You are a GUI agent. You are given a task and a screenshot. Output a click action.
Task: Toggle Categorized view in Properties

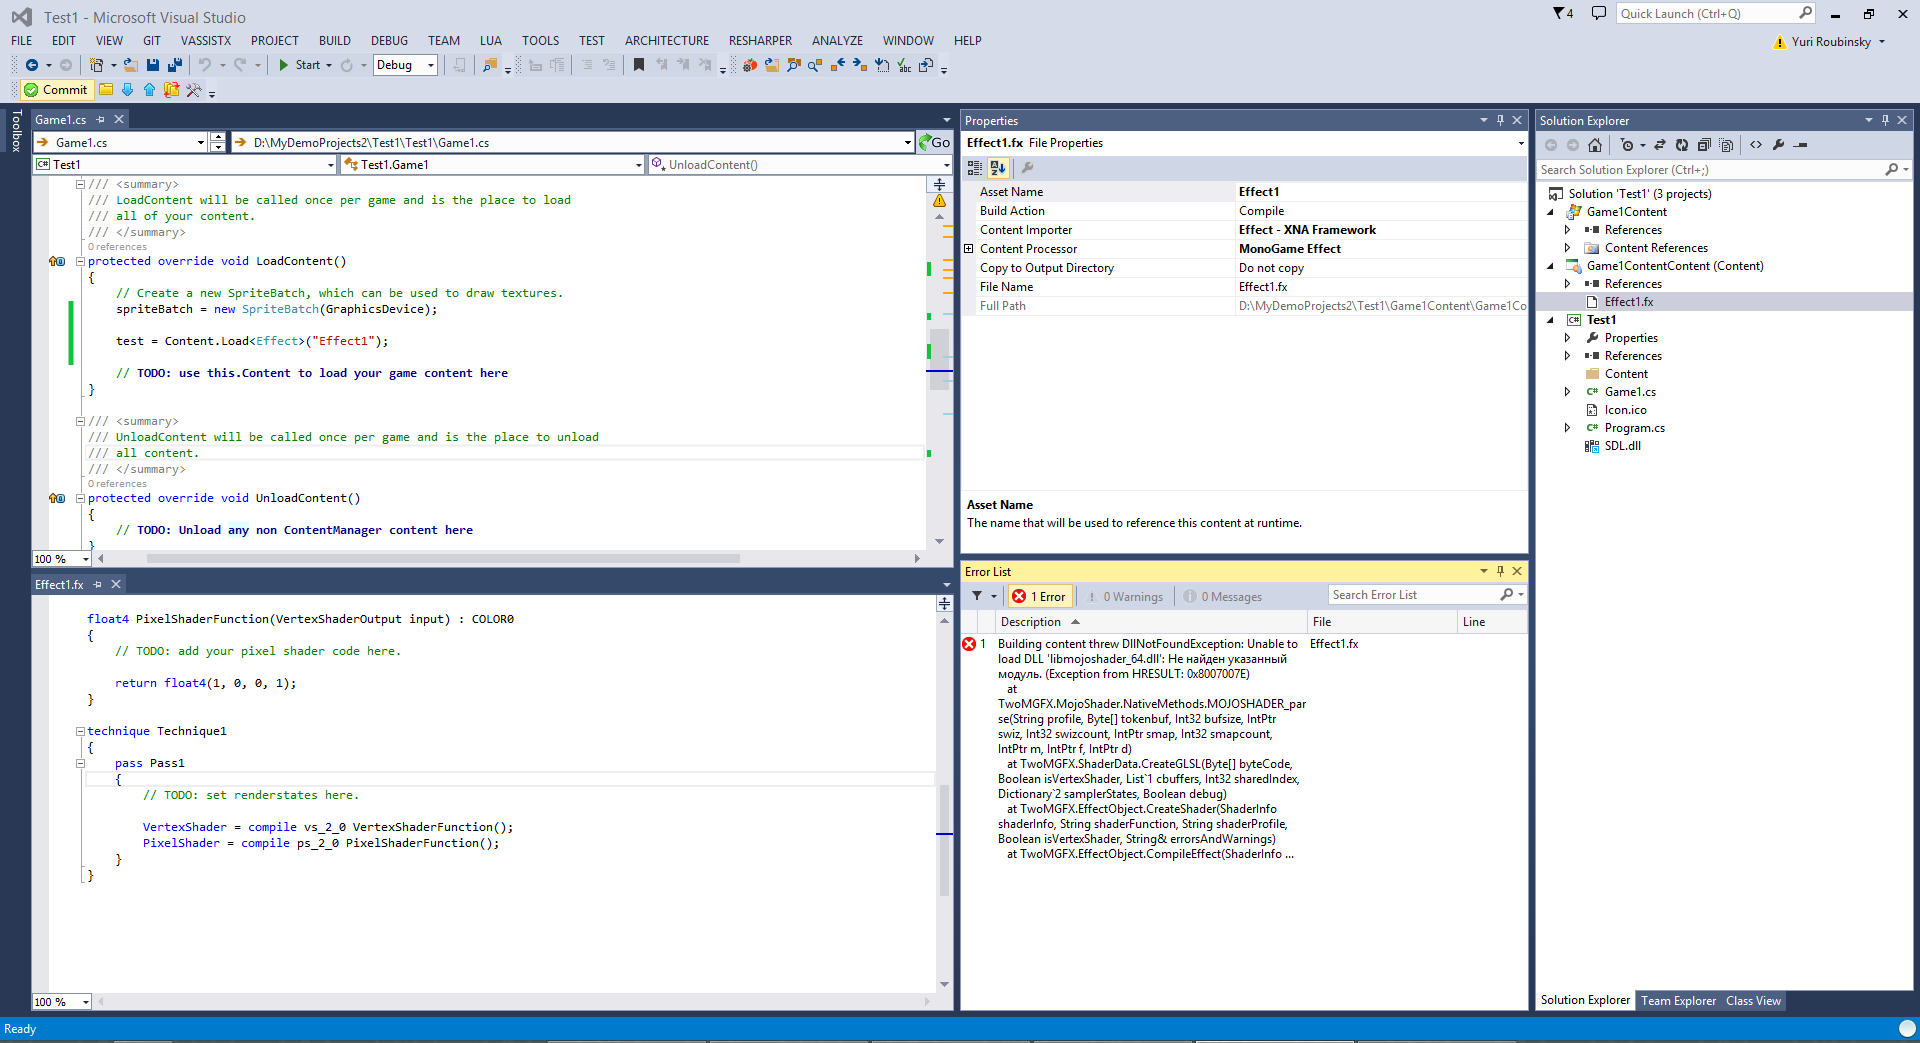pos(975,168)
